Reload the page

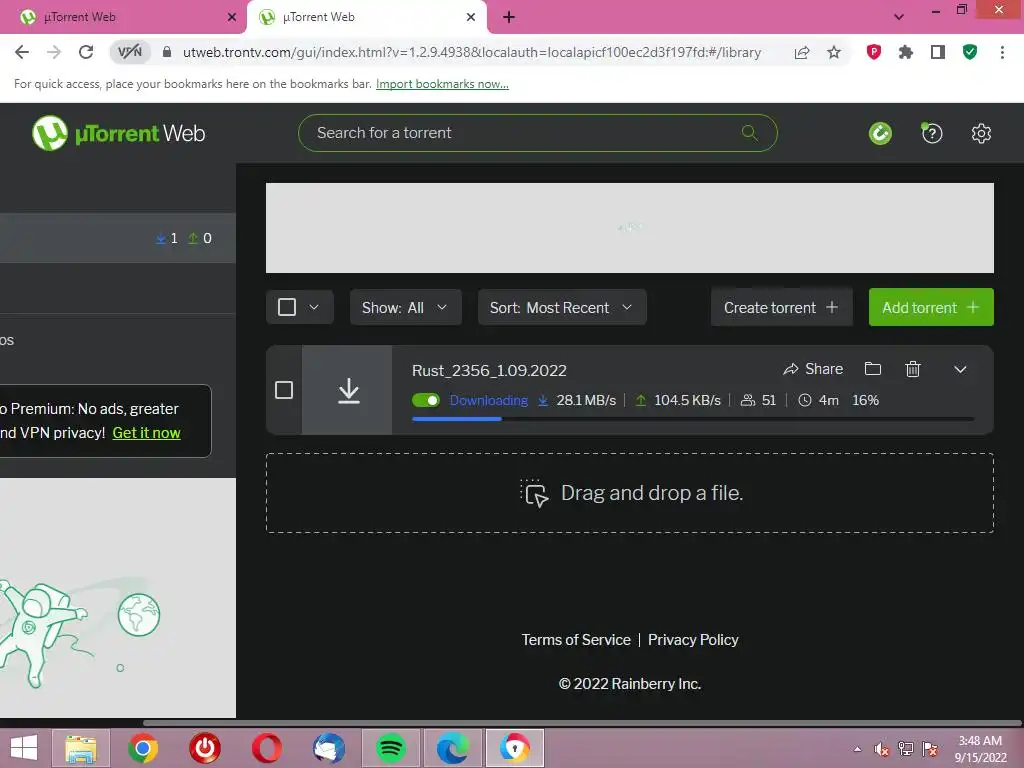86,52
